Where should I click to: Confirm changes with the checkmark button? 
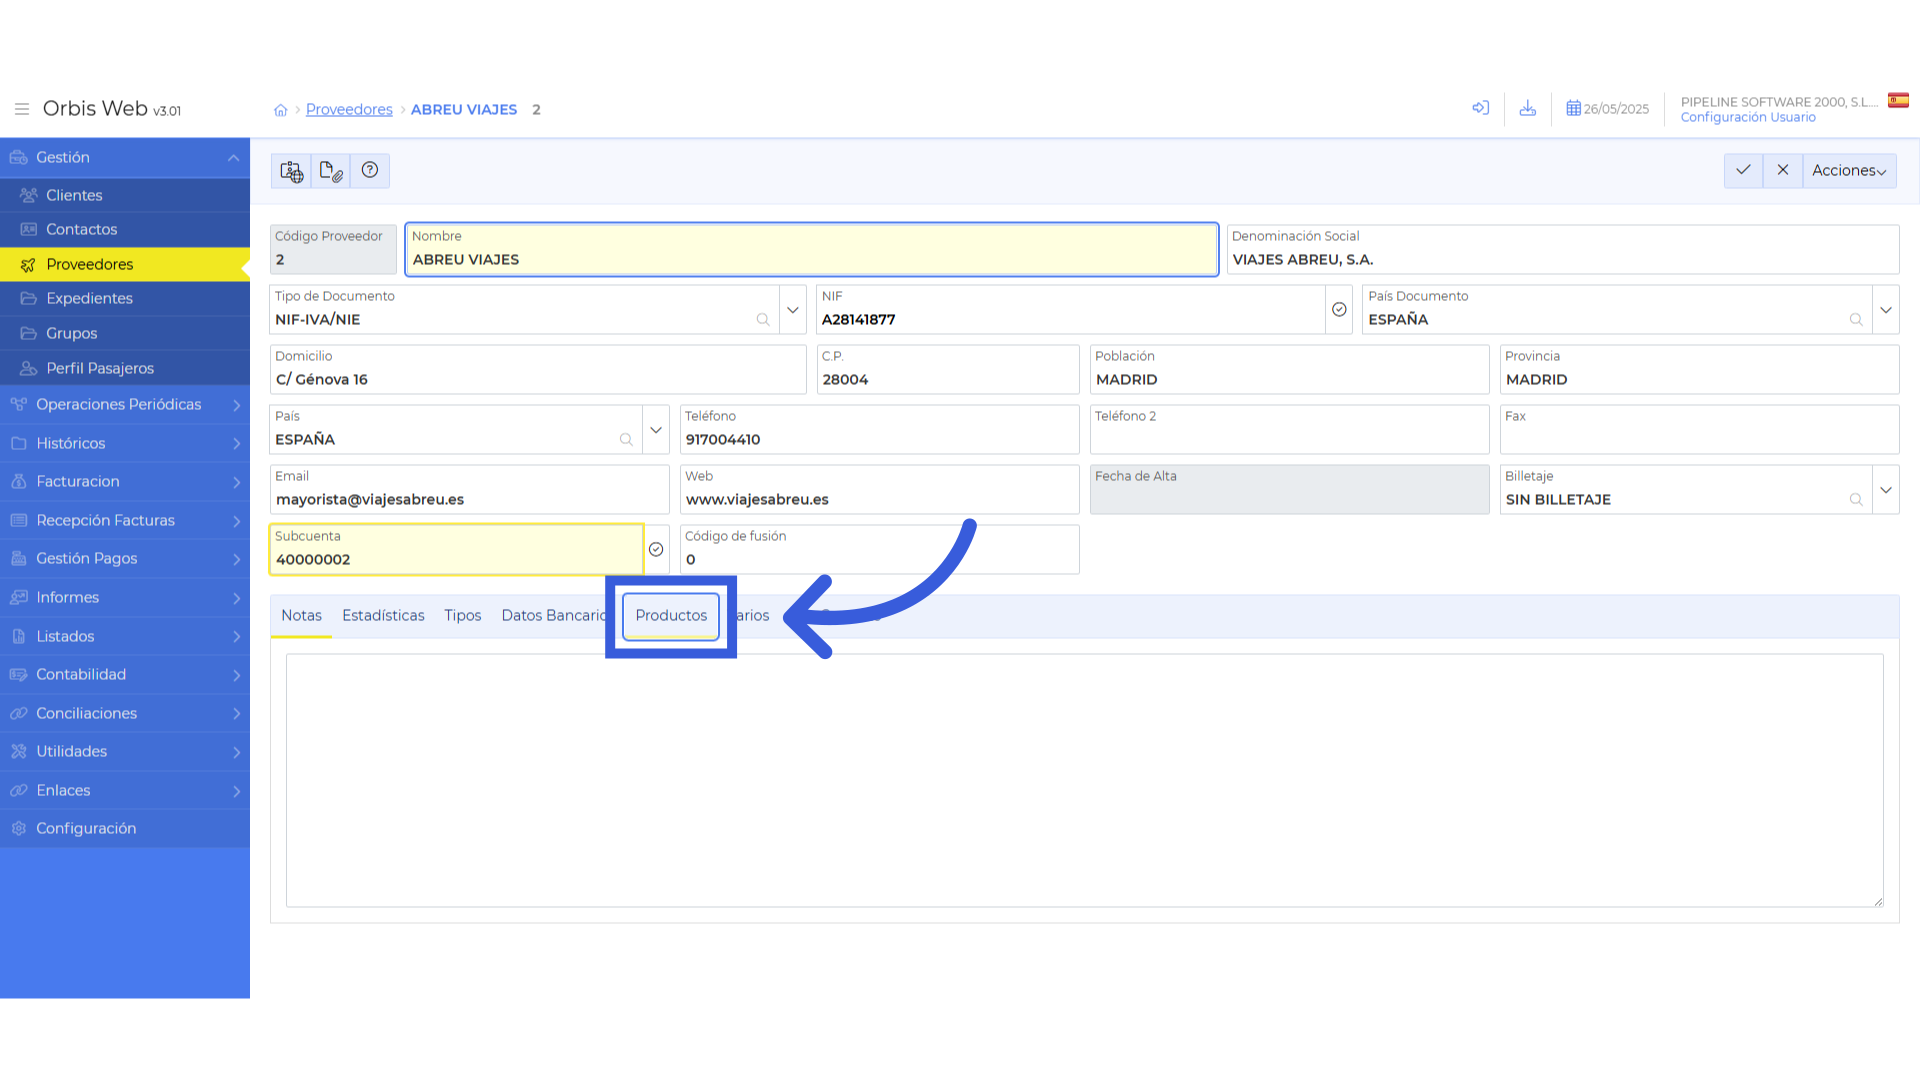tap(1743, 170)
